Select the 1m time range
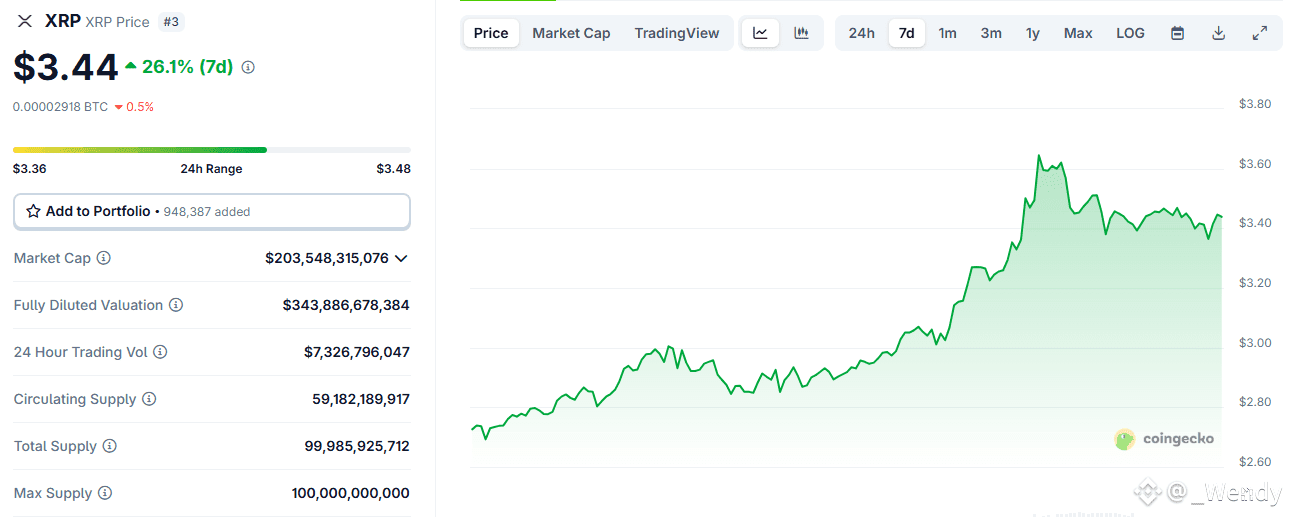1290x517 pixels. (948, 33)
